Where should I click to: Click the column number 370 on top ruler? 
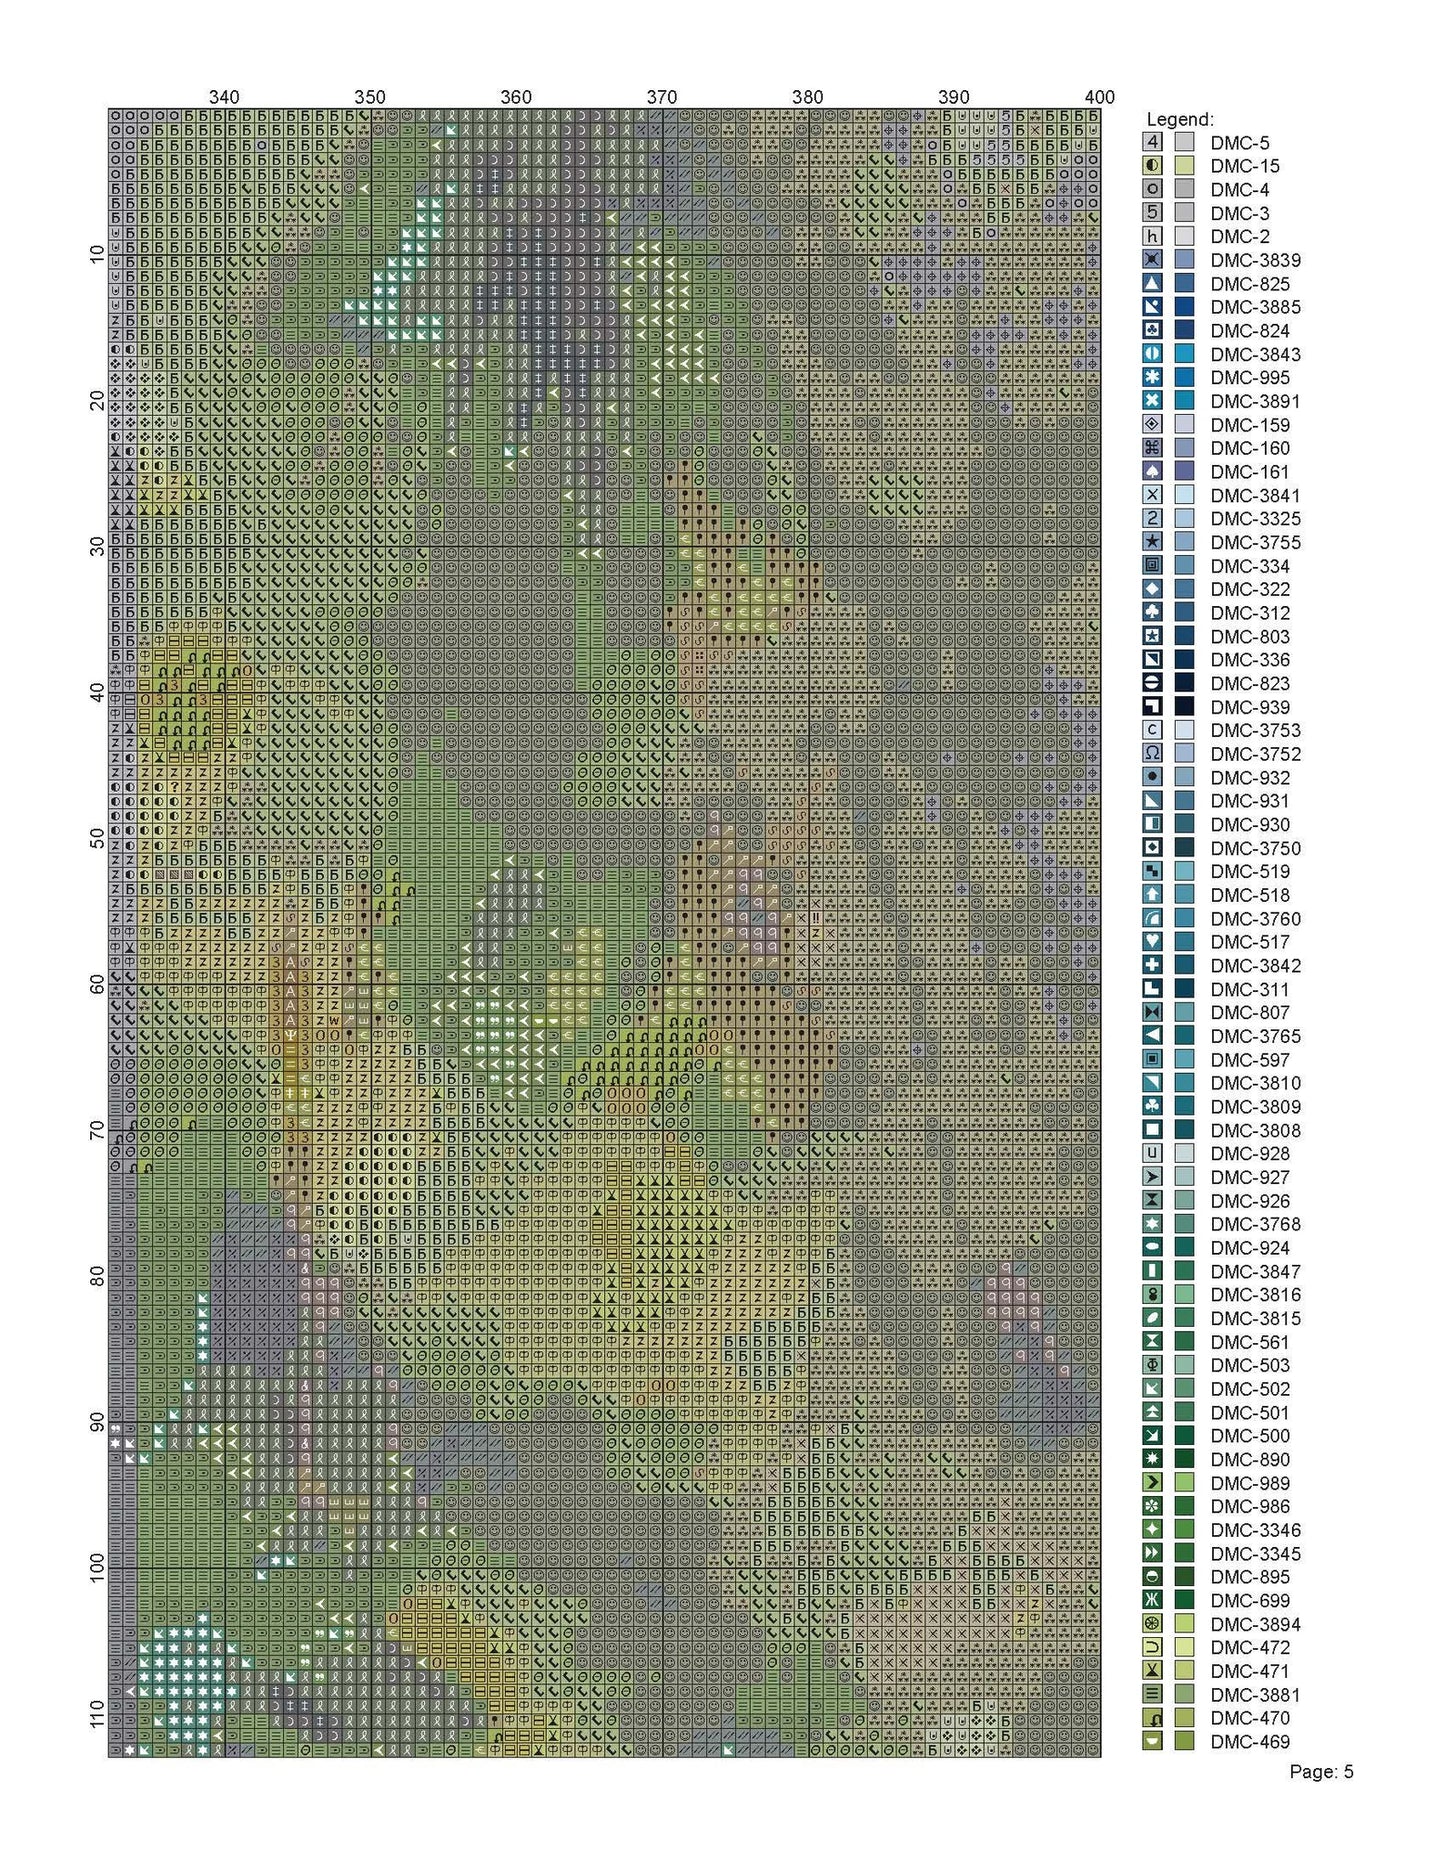662,97
